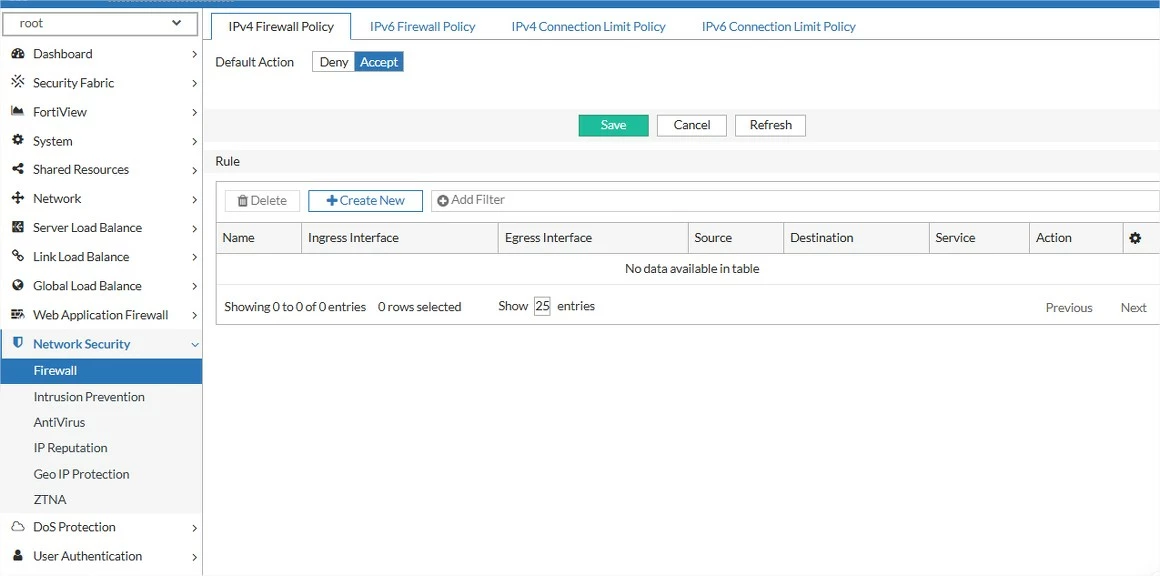Image resolution: width=1160 pixels, height=576 pixels.
Task: Sort by Name column header
Action: [259, 238]
